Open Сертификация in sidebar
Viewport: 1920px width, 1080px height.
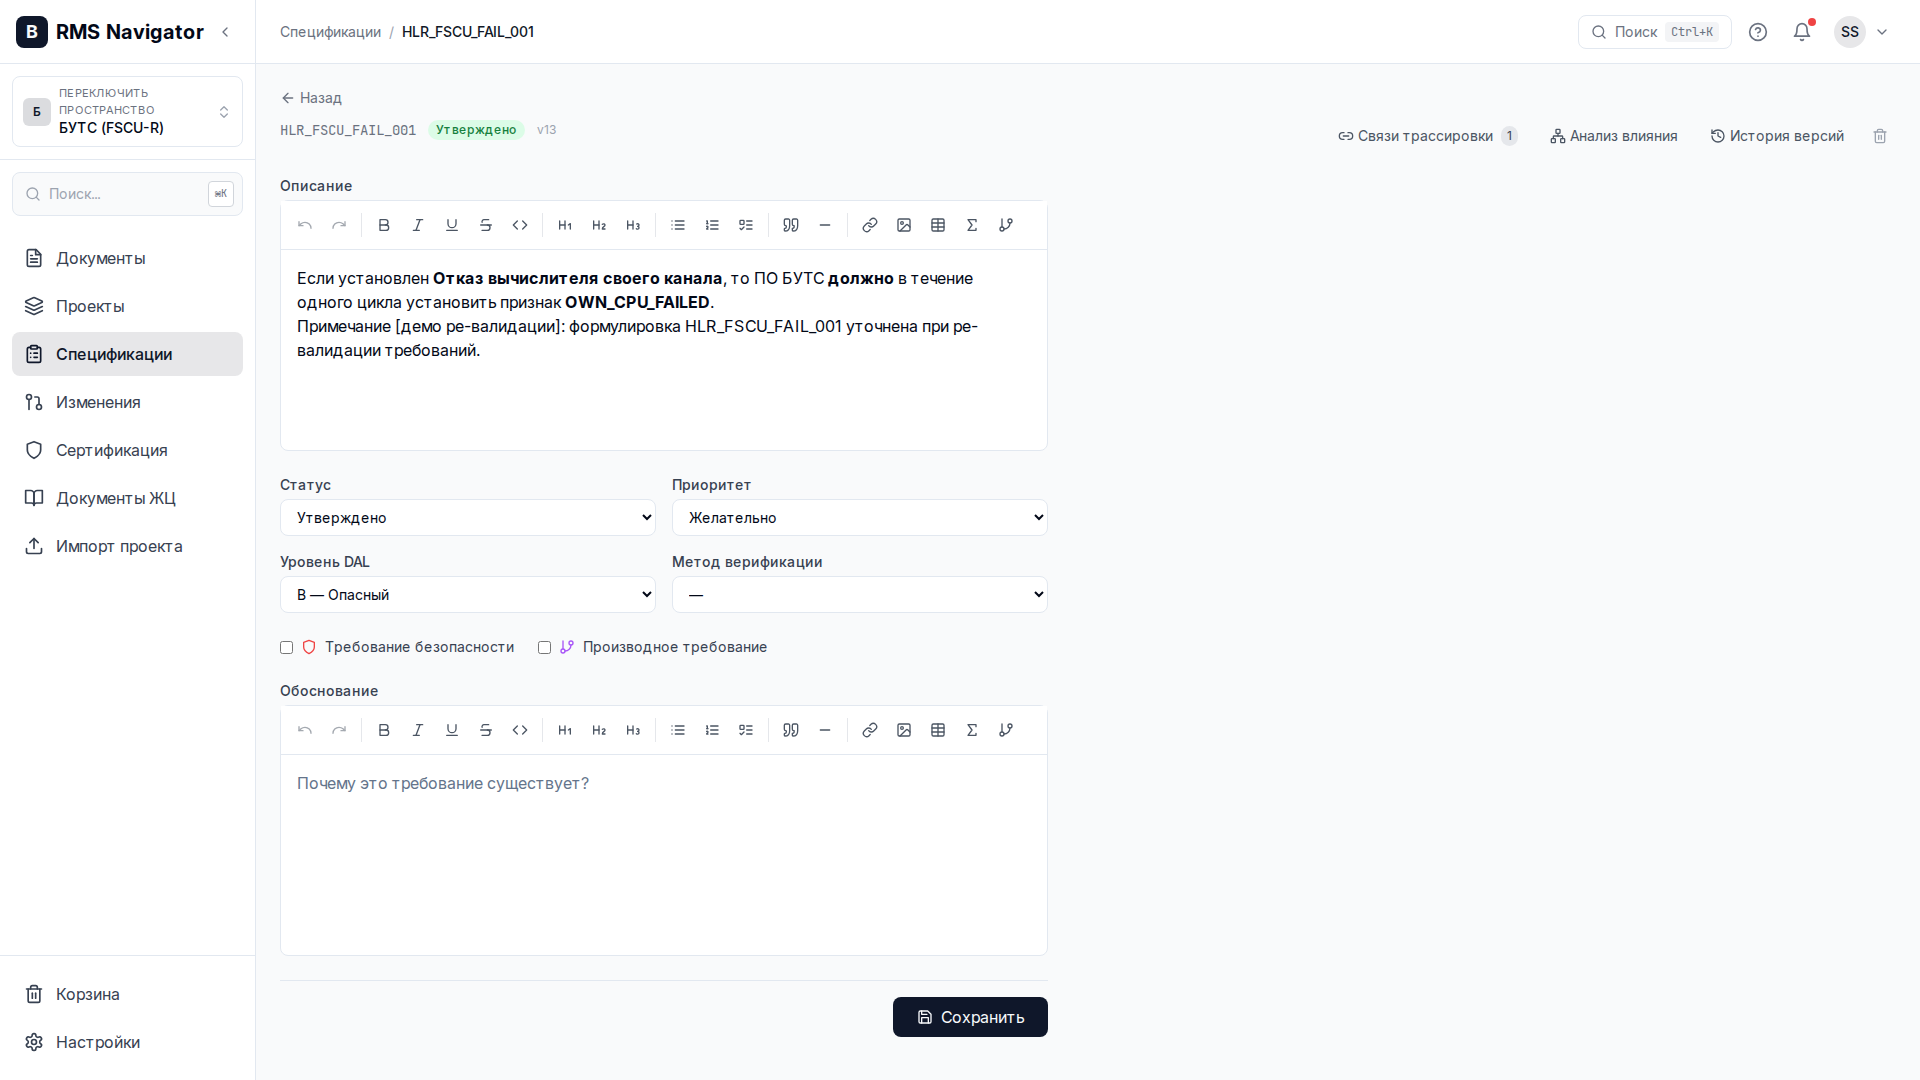[127, 450]
